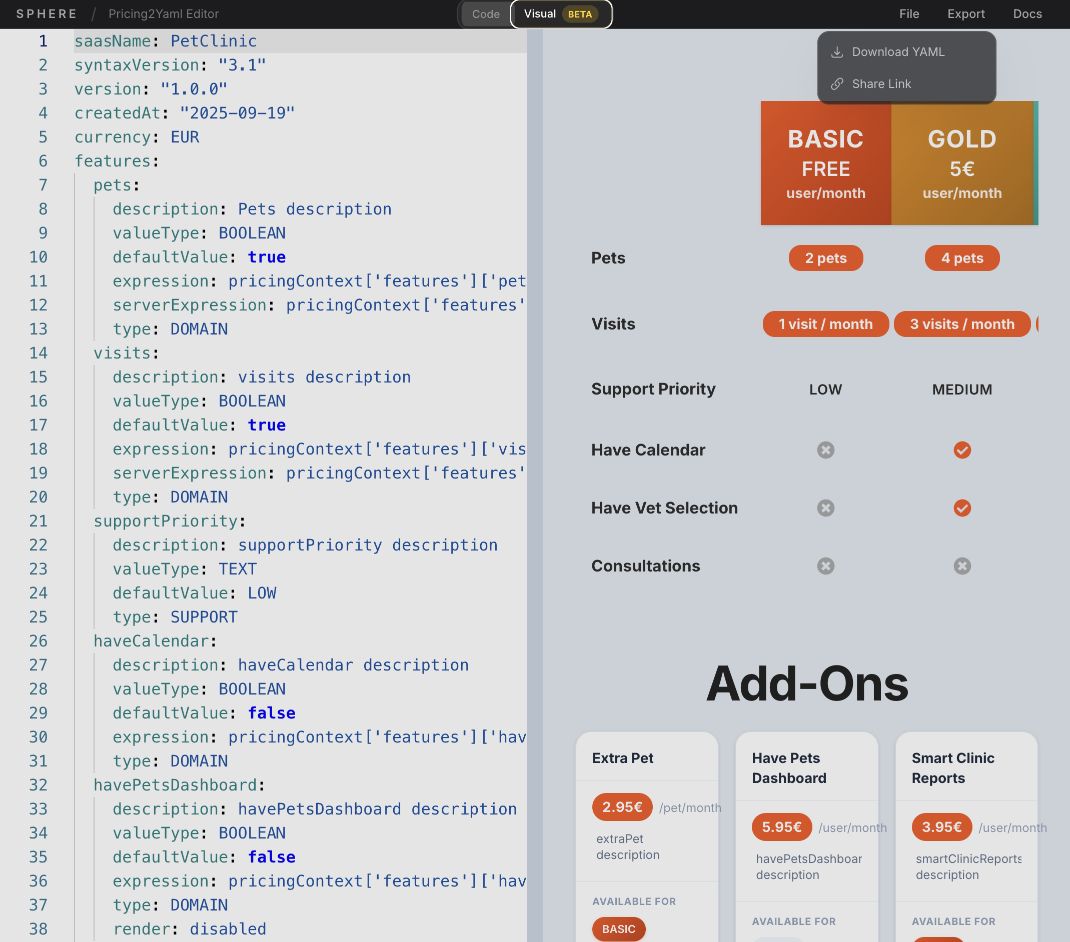Click Consultations cross icon for GOLD
1070x942 pixels.
coord(962,566)
